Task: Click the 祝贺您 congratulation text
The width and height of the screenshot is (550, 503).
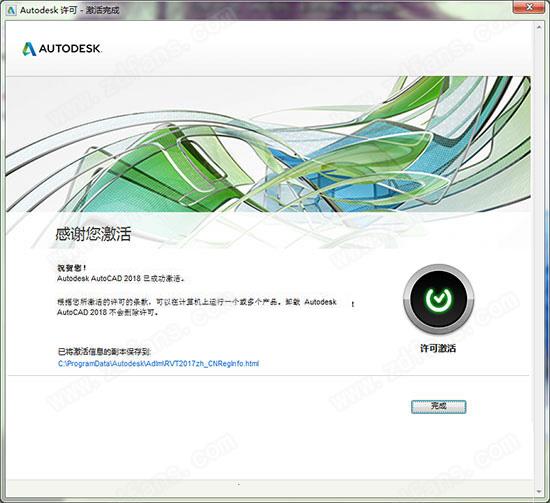Action: [x=72, y=268]
